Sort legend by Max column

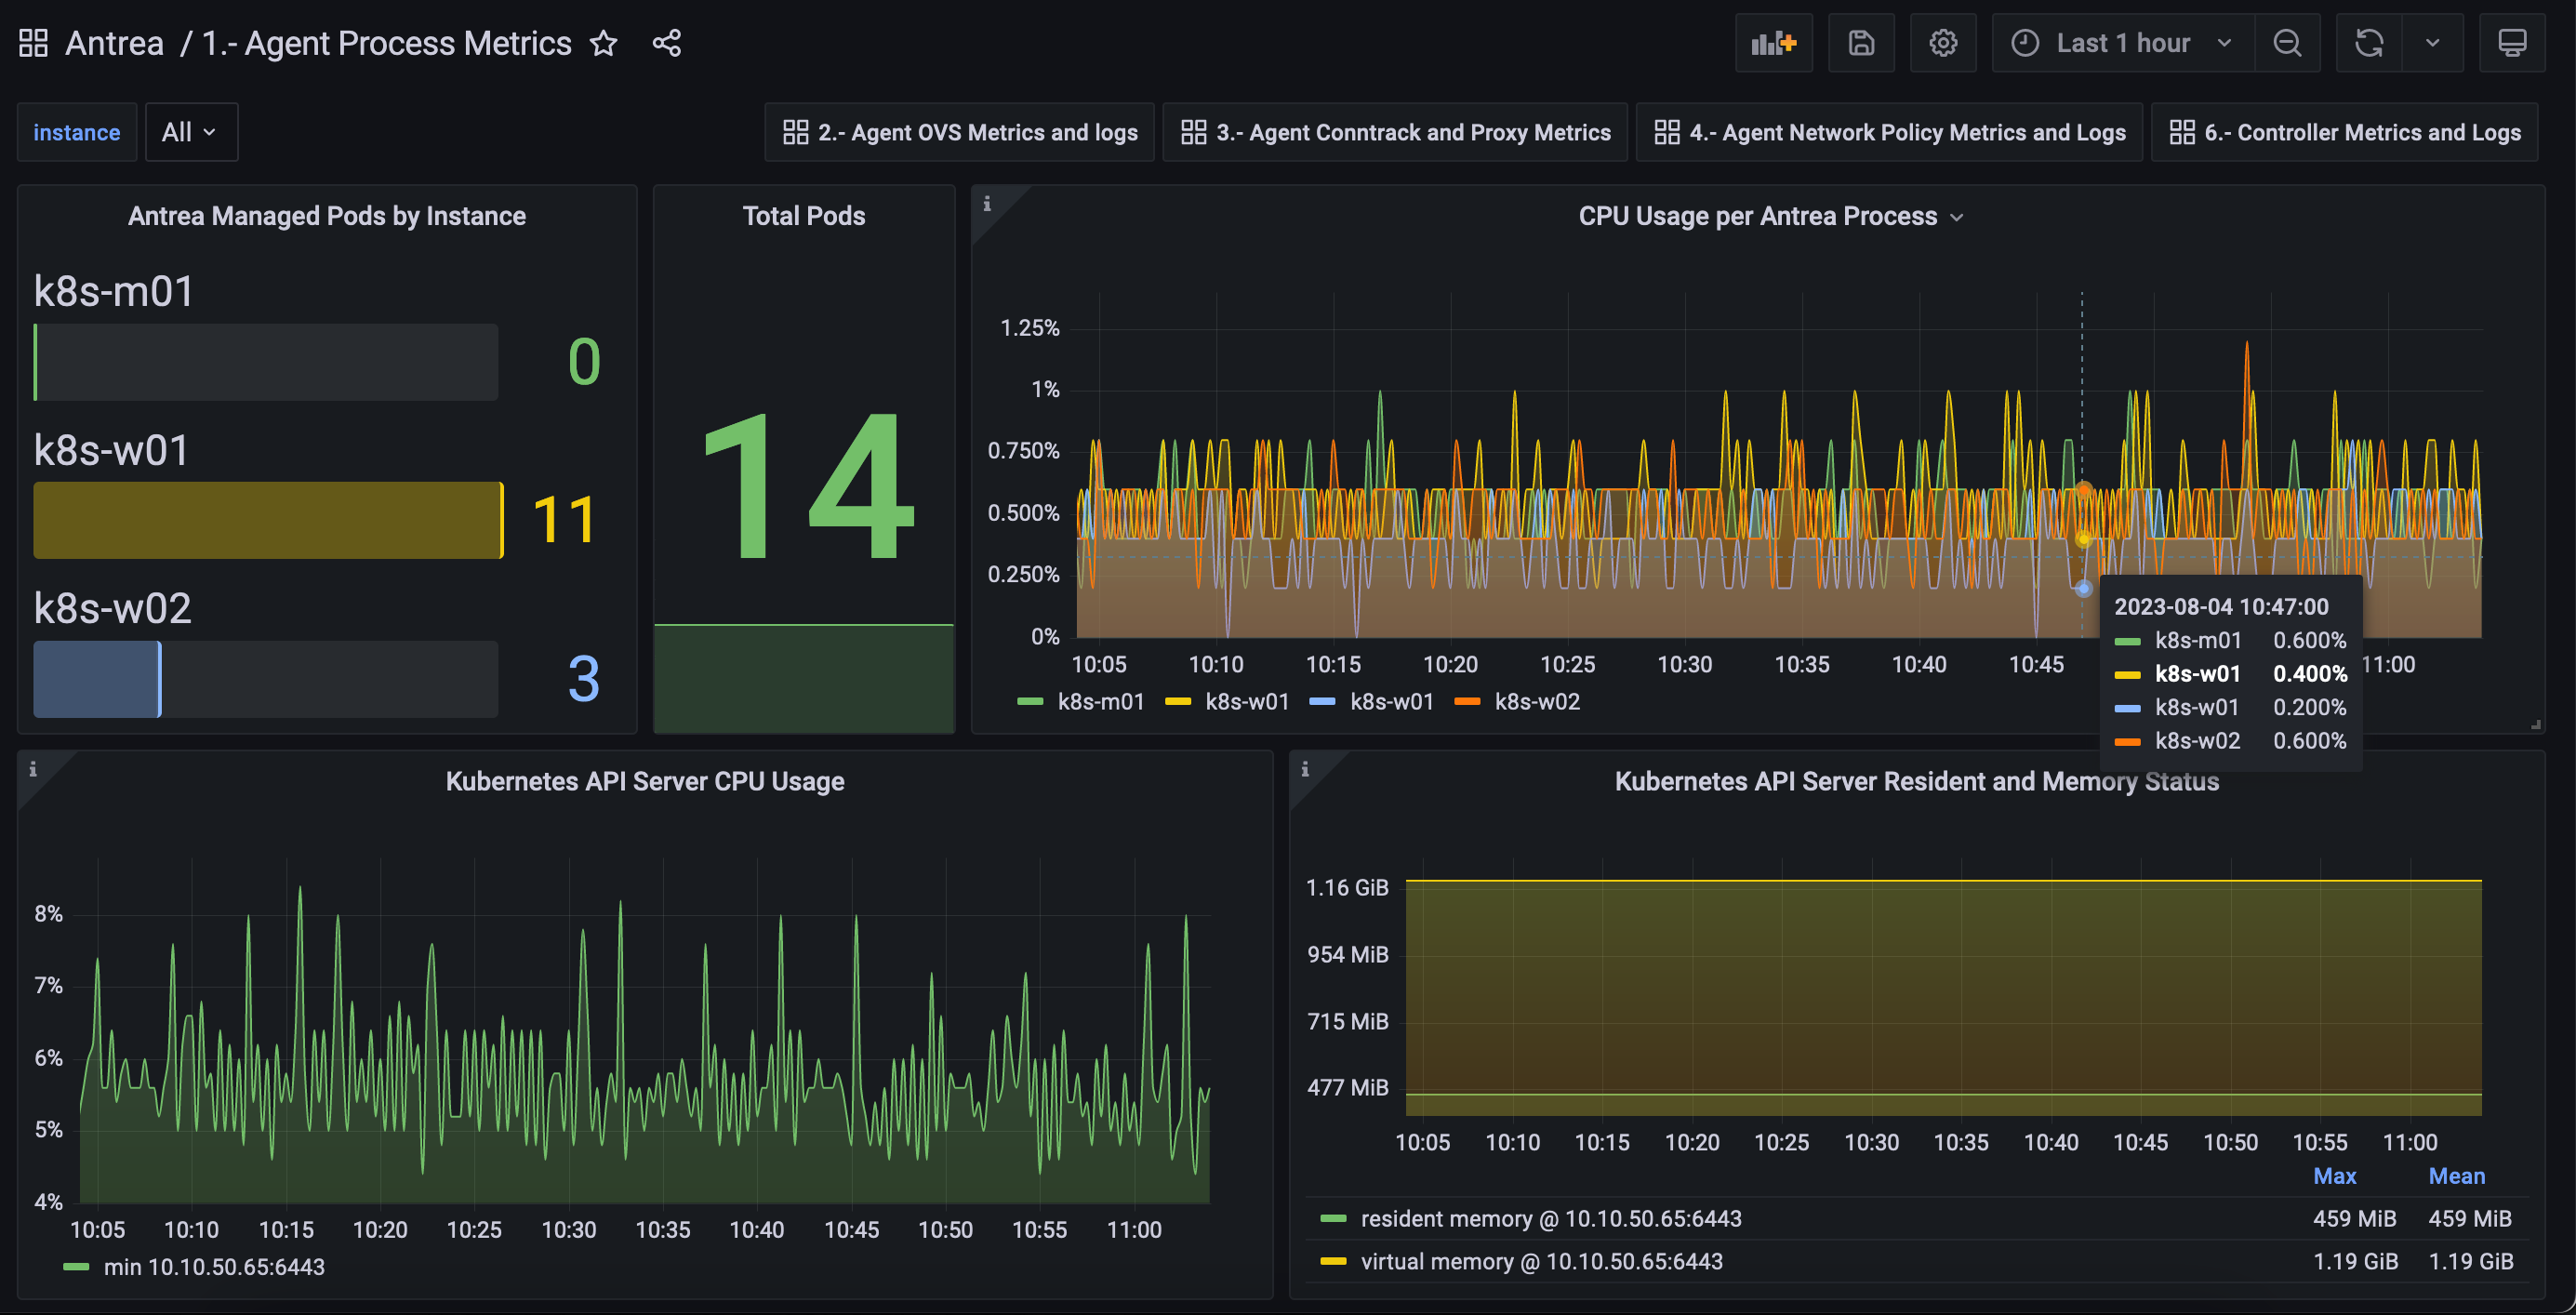click(x=2335, y=1177)
